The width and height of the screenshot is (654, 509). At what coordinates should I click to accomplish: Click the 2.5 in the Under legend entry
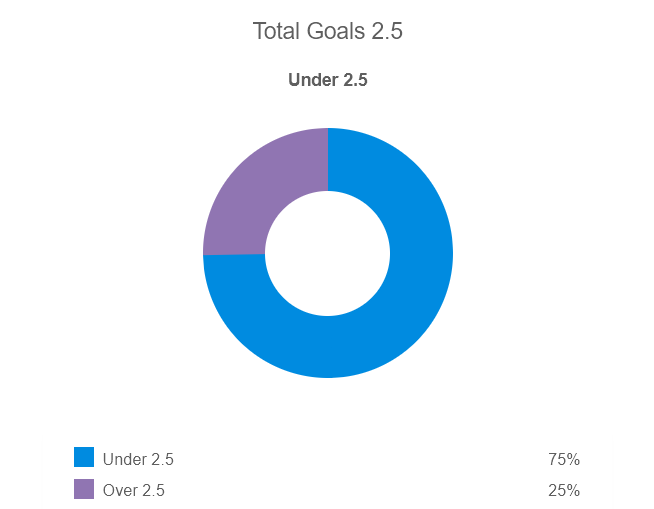pyautogui.click(x=161, y=460)
